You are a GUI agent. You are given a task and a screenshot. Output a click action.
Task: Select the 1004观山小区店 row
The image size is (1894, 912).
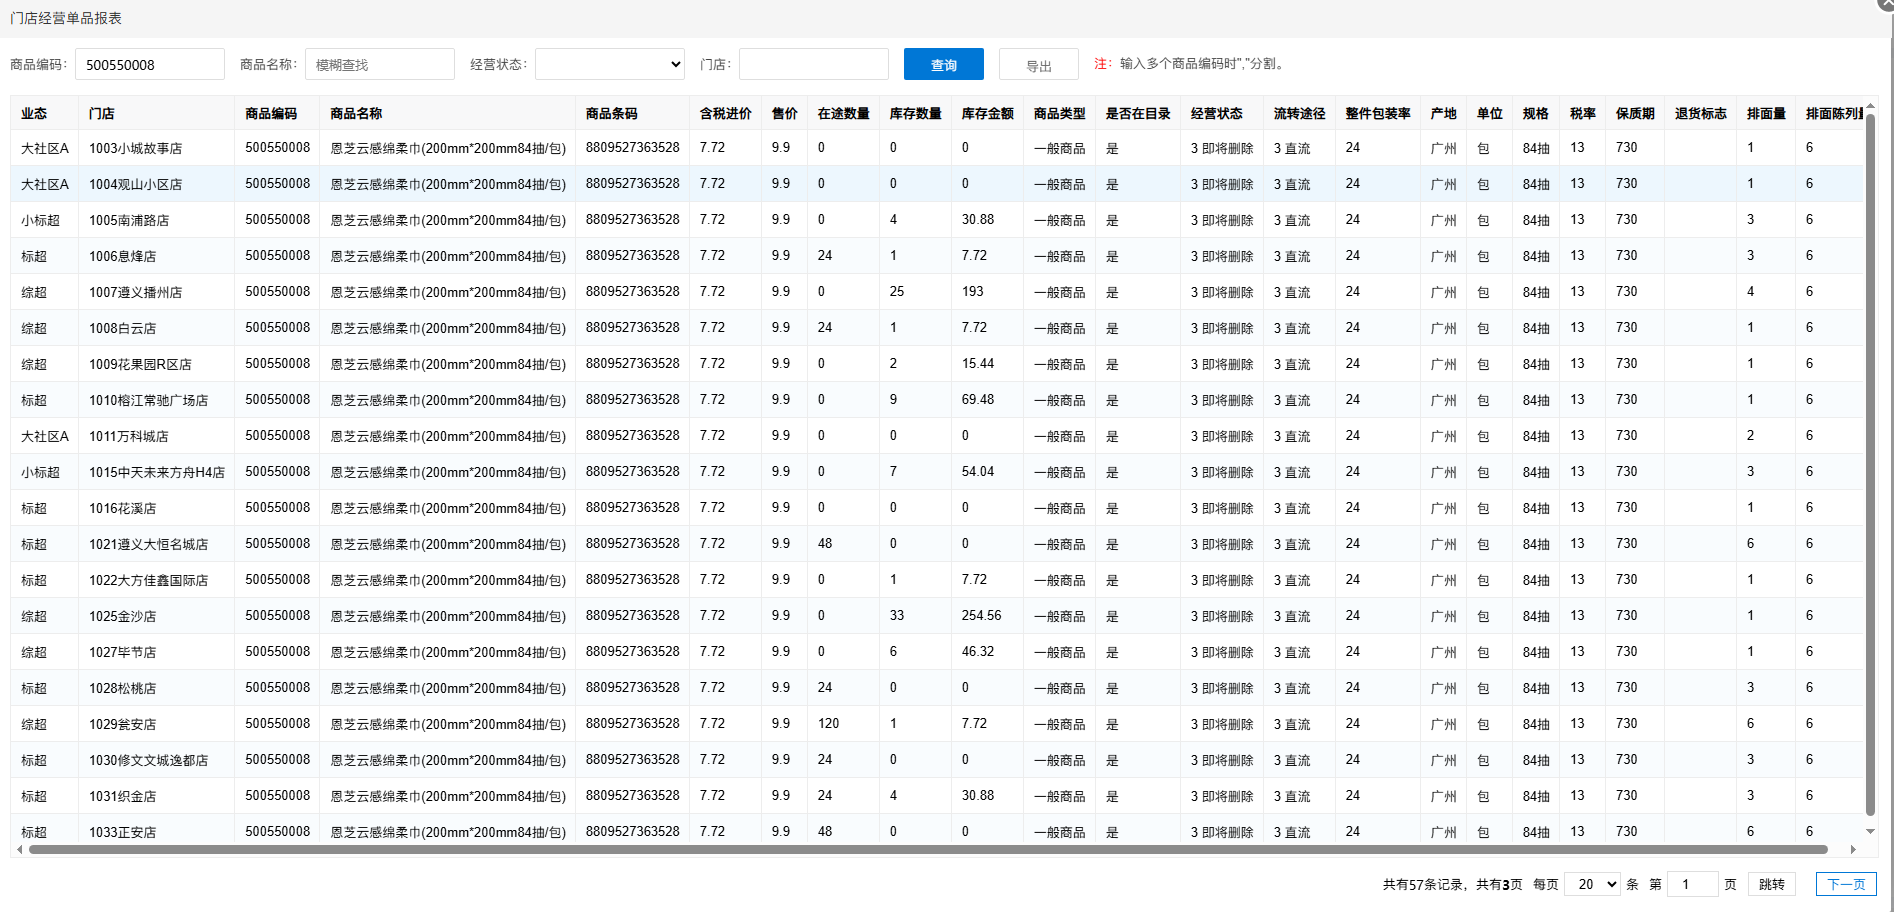[135, 184]
